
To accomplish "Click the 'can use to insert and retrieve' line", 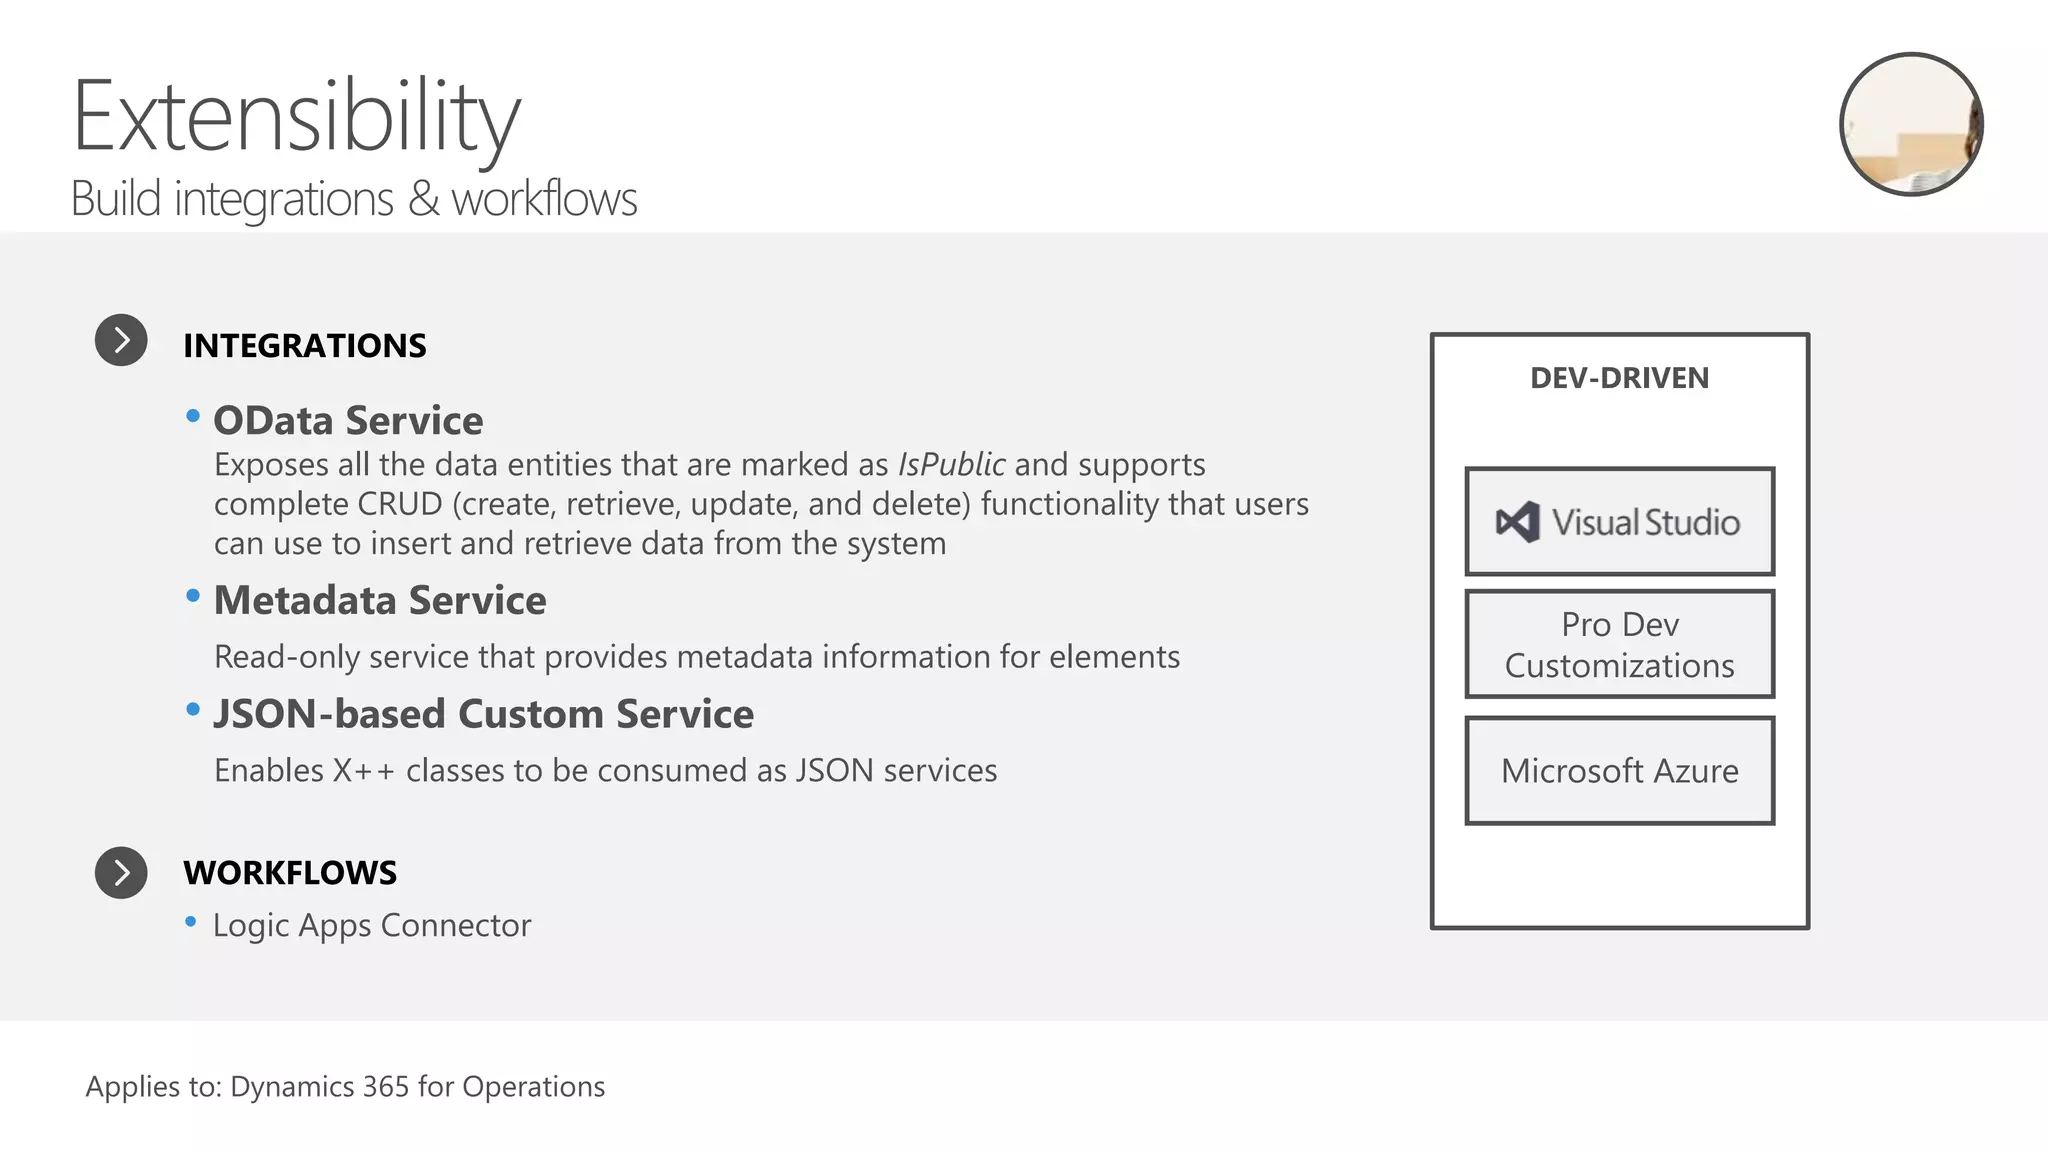I will click(580, 543).
